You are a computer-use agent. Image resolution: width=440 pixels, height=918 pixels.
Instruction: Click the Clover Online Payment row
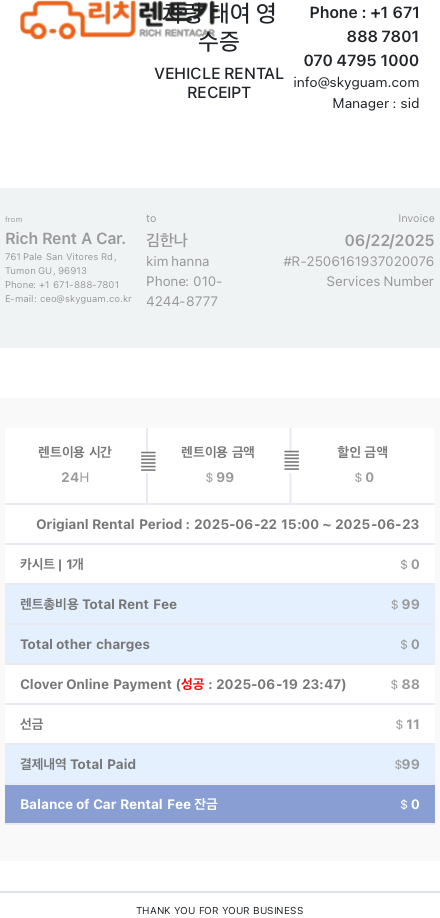point(220,684)
